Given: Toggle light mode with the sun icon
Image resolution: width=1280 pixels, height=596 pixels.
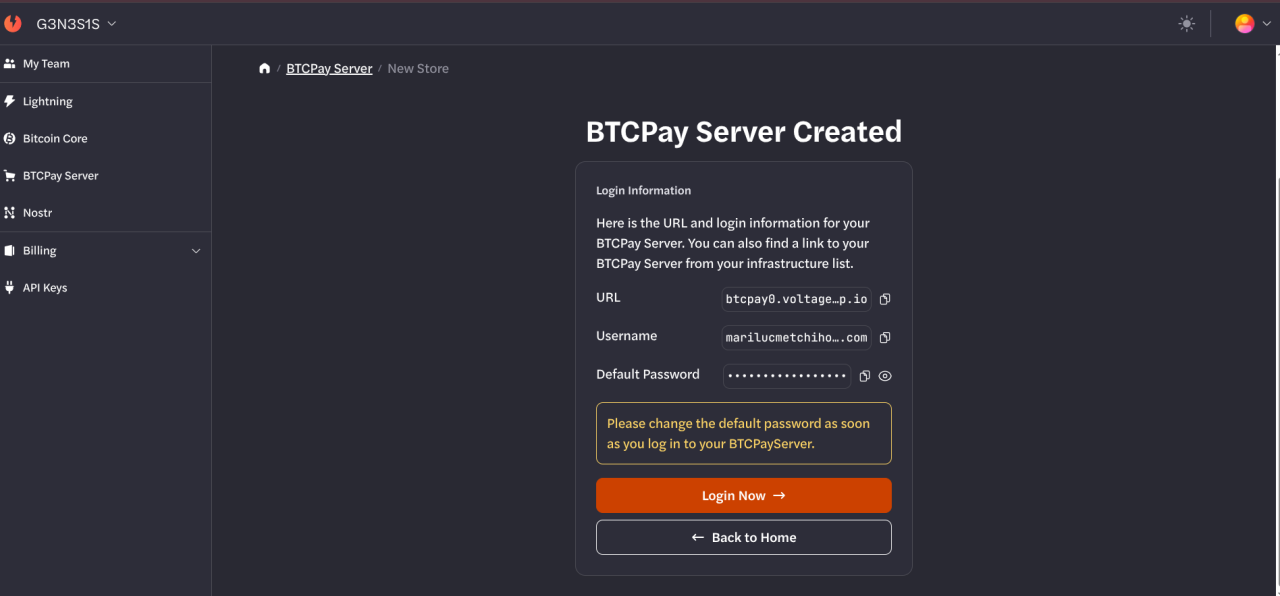Looking at the screenshot, I should click(1187, 24).
